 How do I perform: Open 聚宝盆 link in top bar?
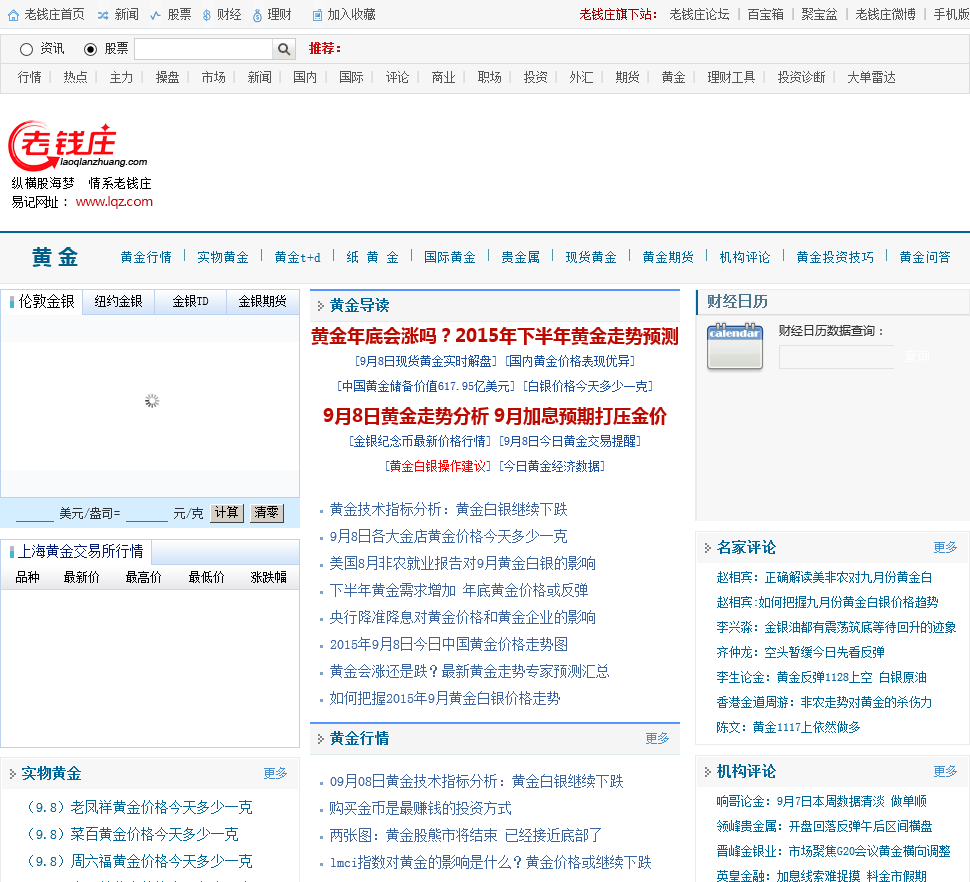[x=819, y=15]
